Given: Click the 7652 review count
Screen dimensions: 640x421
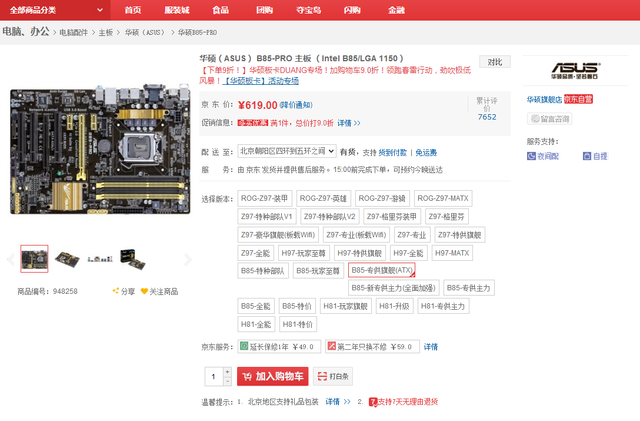Looking at the screenshot, I should click(x=487, y=117).
